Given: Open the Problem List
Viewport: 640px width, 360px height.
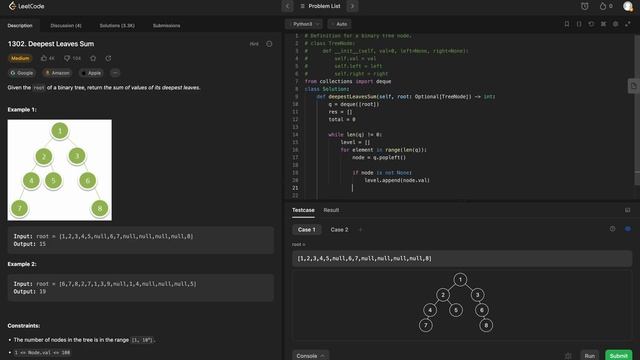Looking at the screenshot, I should [x=320, y=6].
